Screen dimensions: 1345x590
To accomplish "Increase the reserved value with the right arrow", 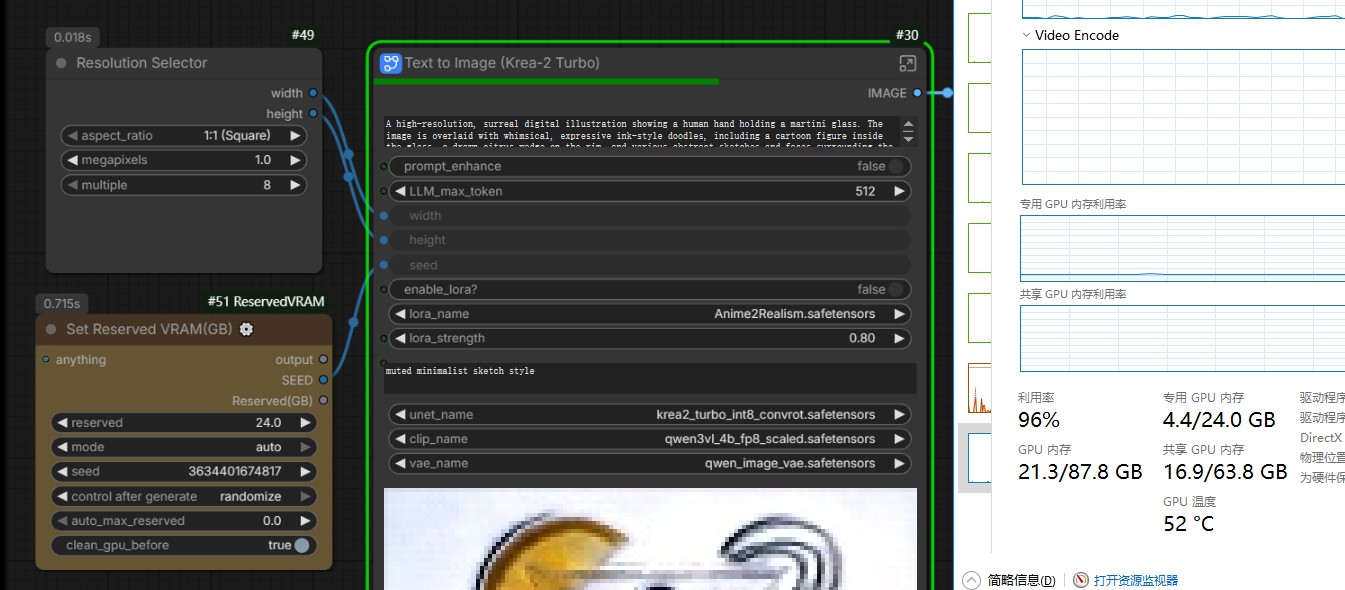I will pyautogui.click(x=305, y=423).
